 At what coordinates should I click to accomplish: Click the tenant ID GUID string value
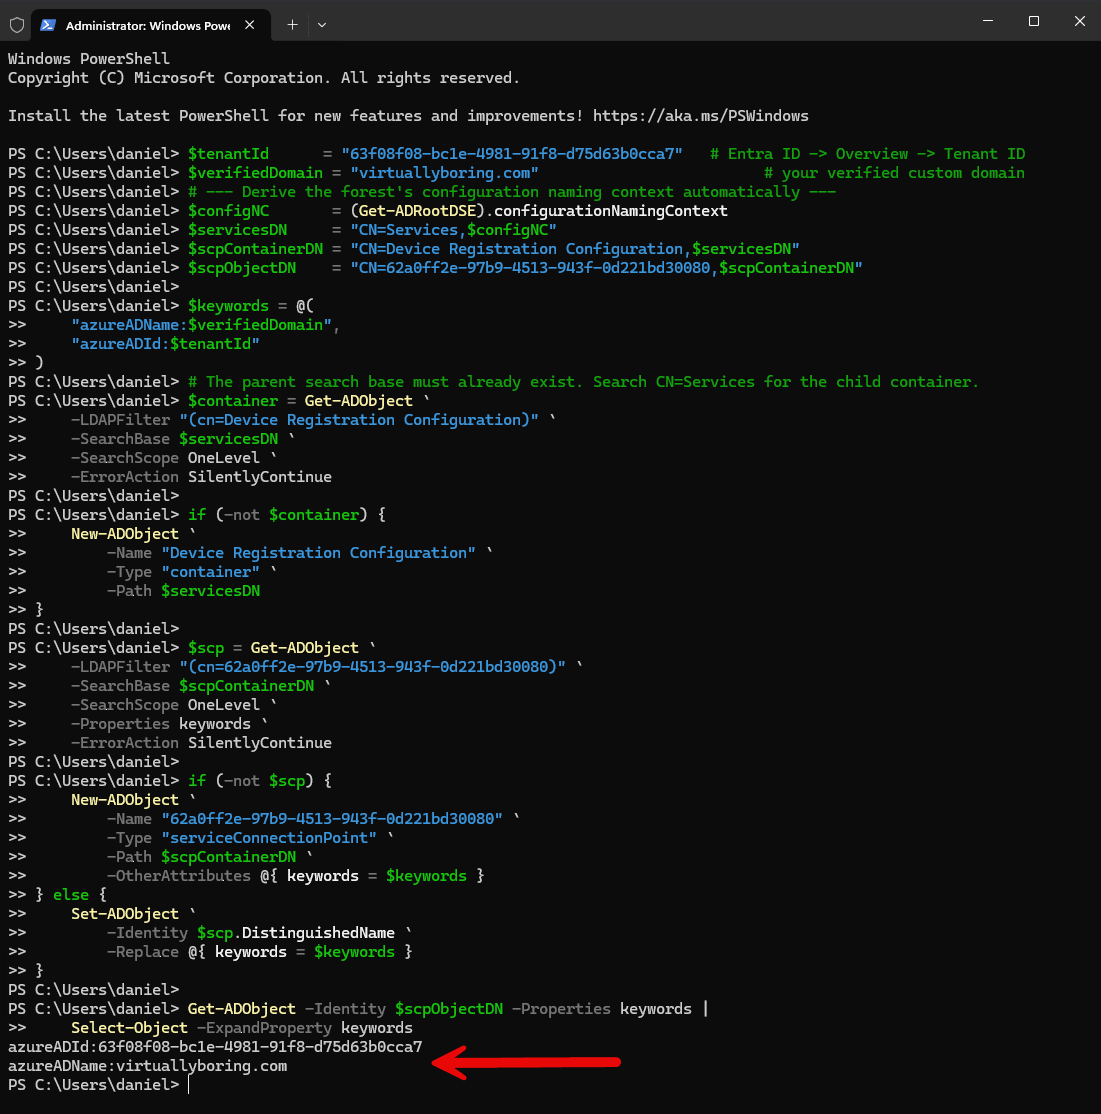(511, 154)
